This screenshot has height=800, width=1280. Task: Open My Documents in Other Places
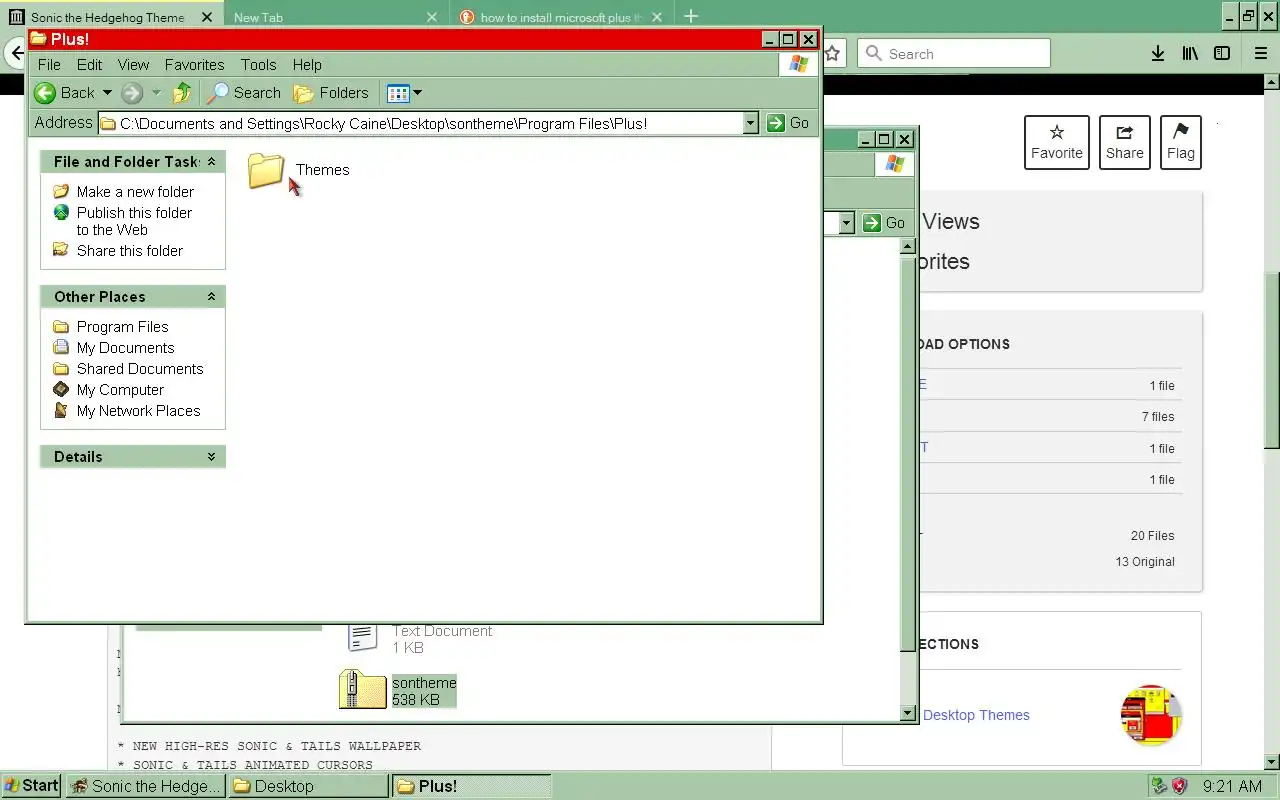[x=125, y=347]
